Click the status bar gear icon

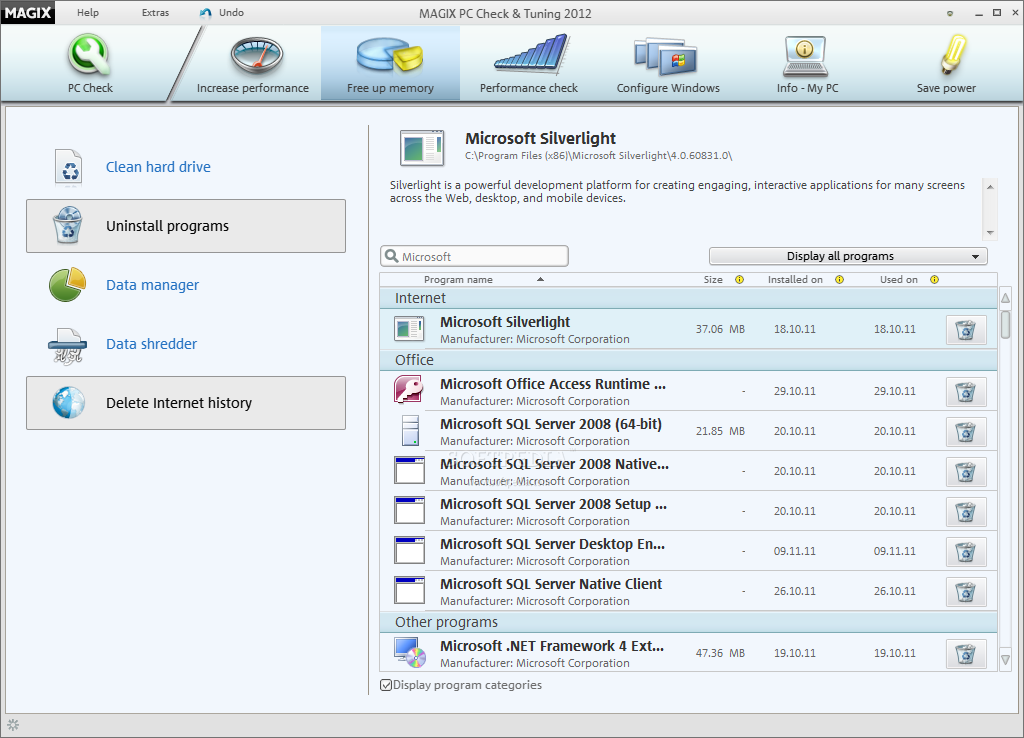(x=13, y=725)
